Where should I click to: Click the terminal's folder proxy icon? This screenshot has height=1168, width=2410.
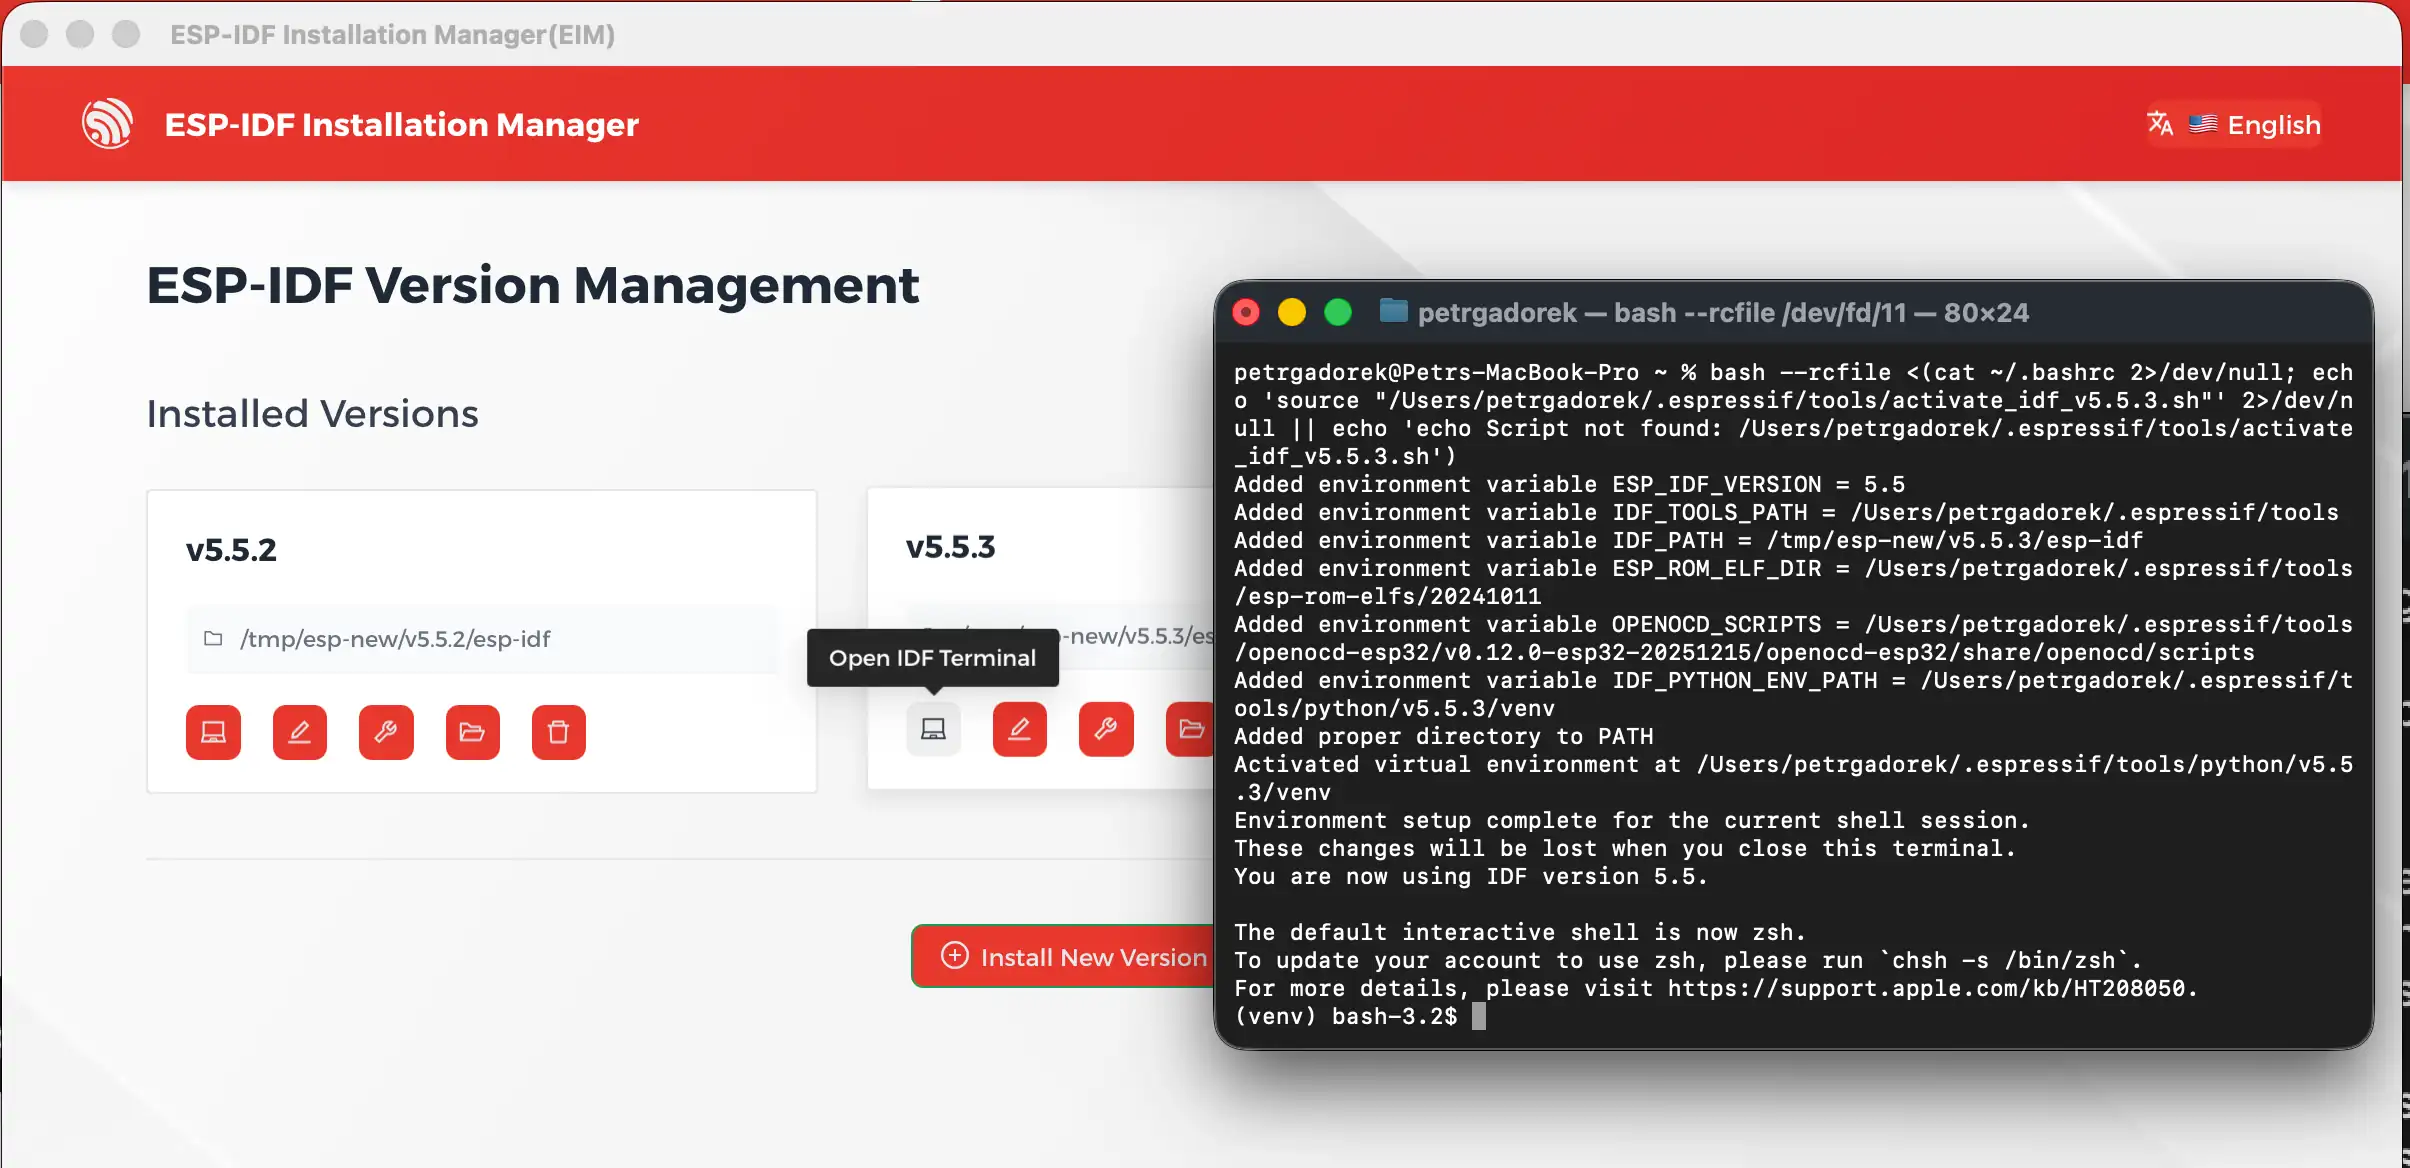(x=1393, y=312)
